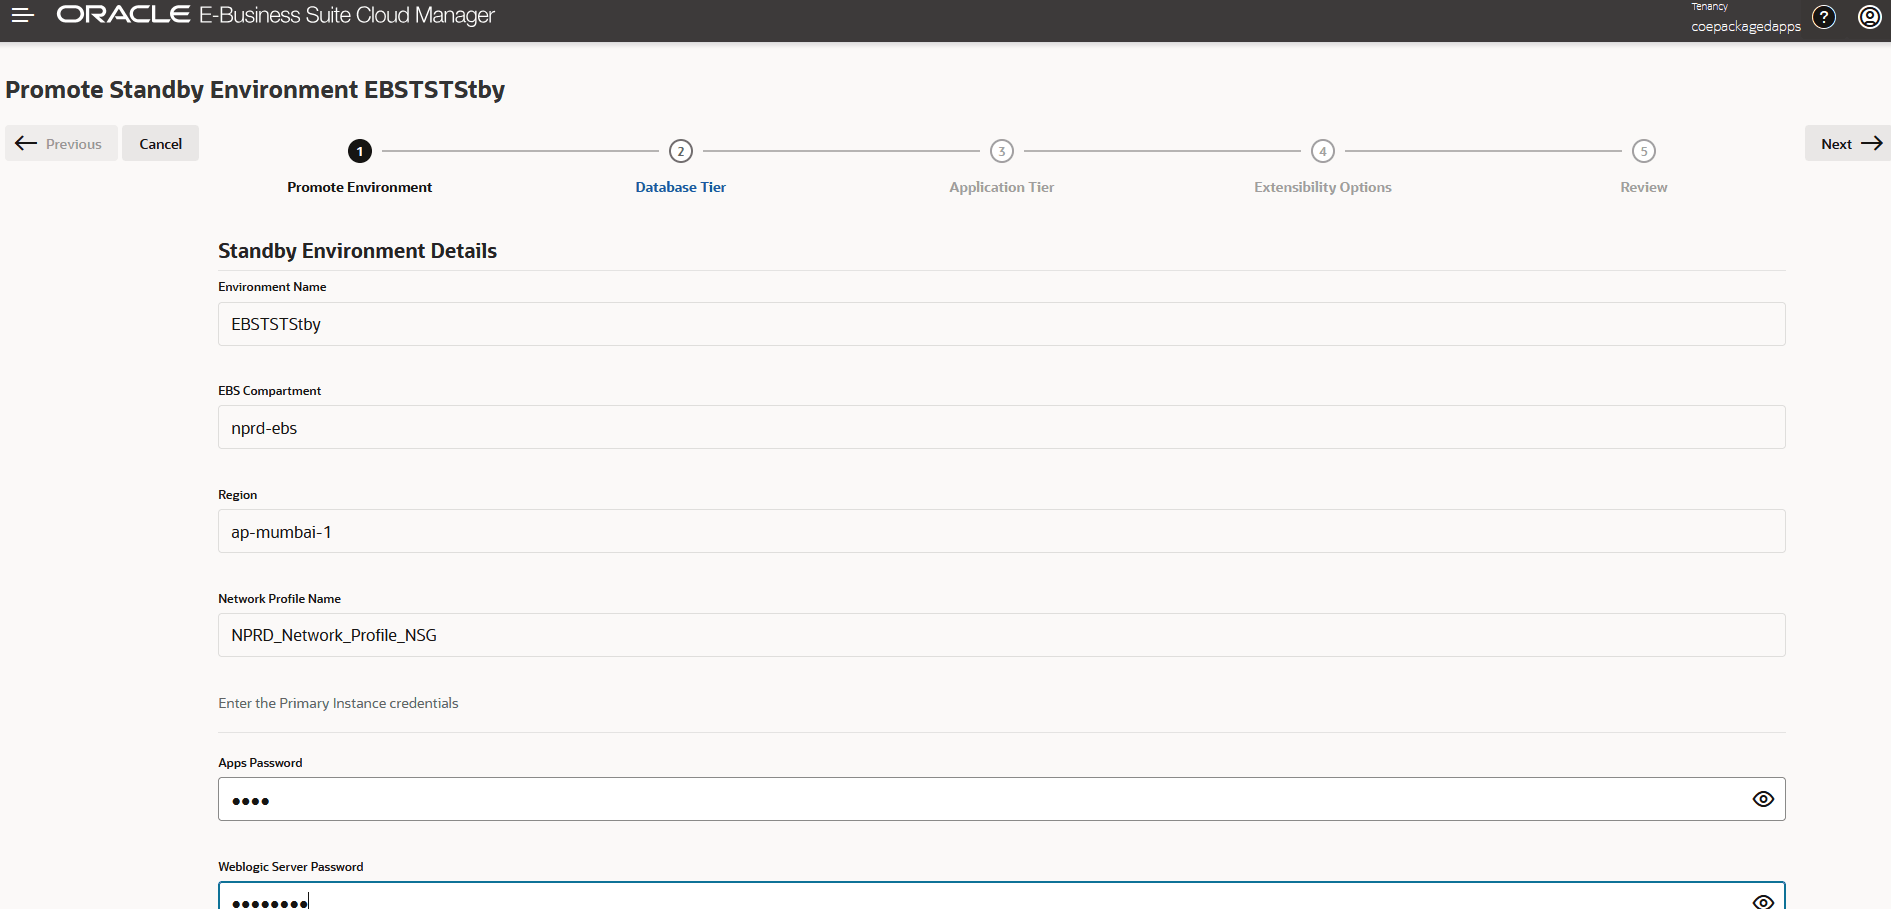This screenshot has height=909, width=1891.
Task: Go to step 2 Database Tier circle
Action: point(681,151)
